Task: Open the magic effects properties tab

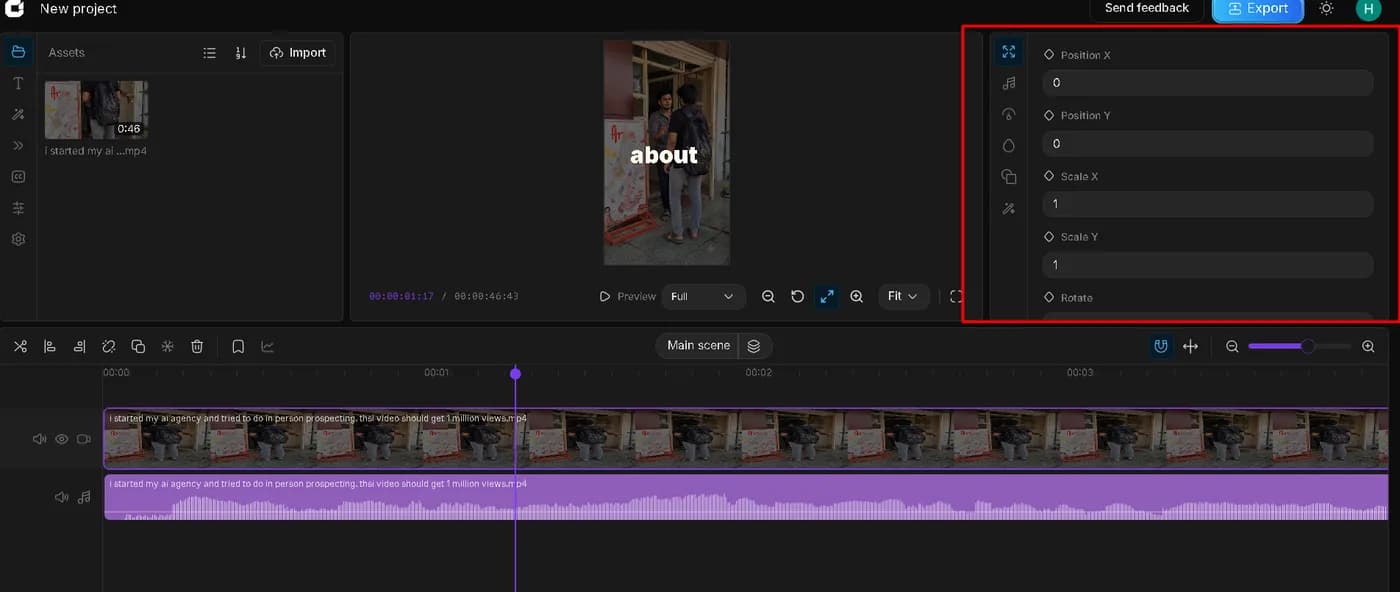Action: point(1008,208)
